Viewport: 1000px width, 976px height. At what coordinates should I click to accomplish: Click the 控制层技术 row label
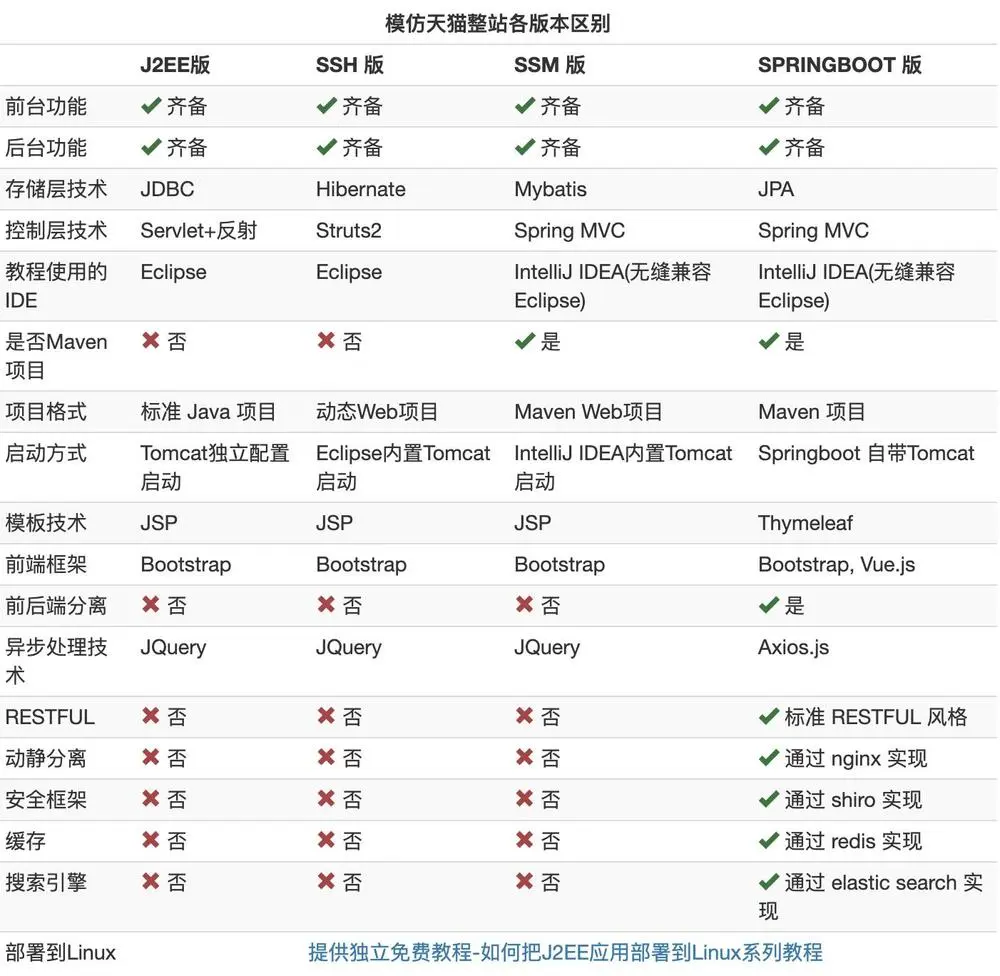coord(55,230)
